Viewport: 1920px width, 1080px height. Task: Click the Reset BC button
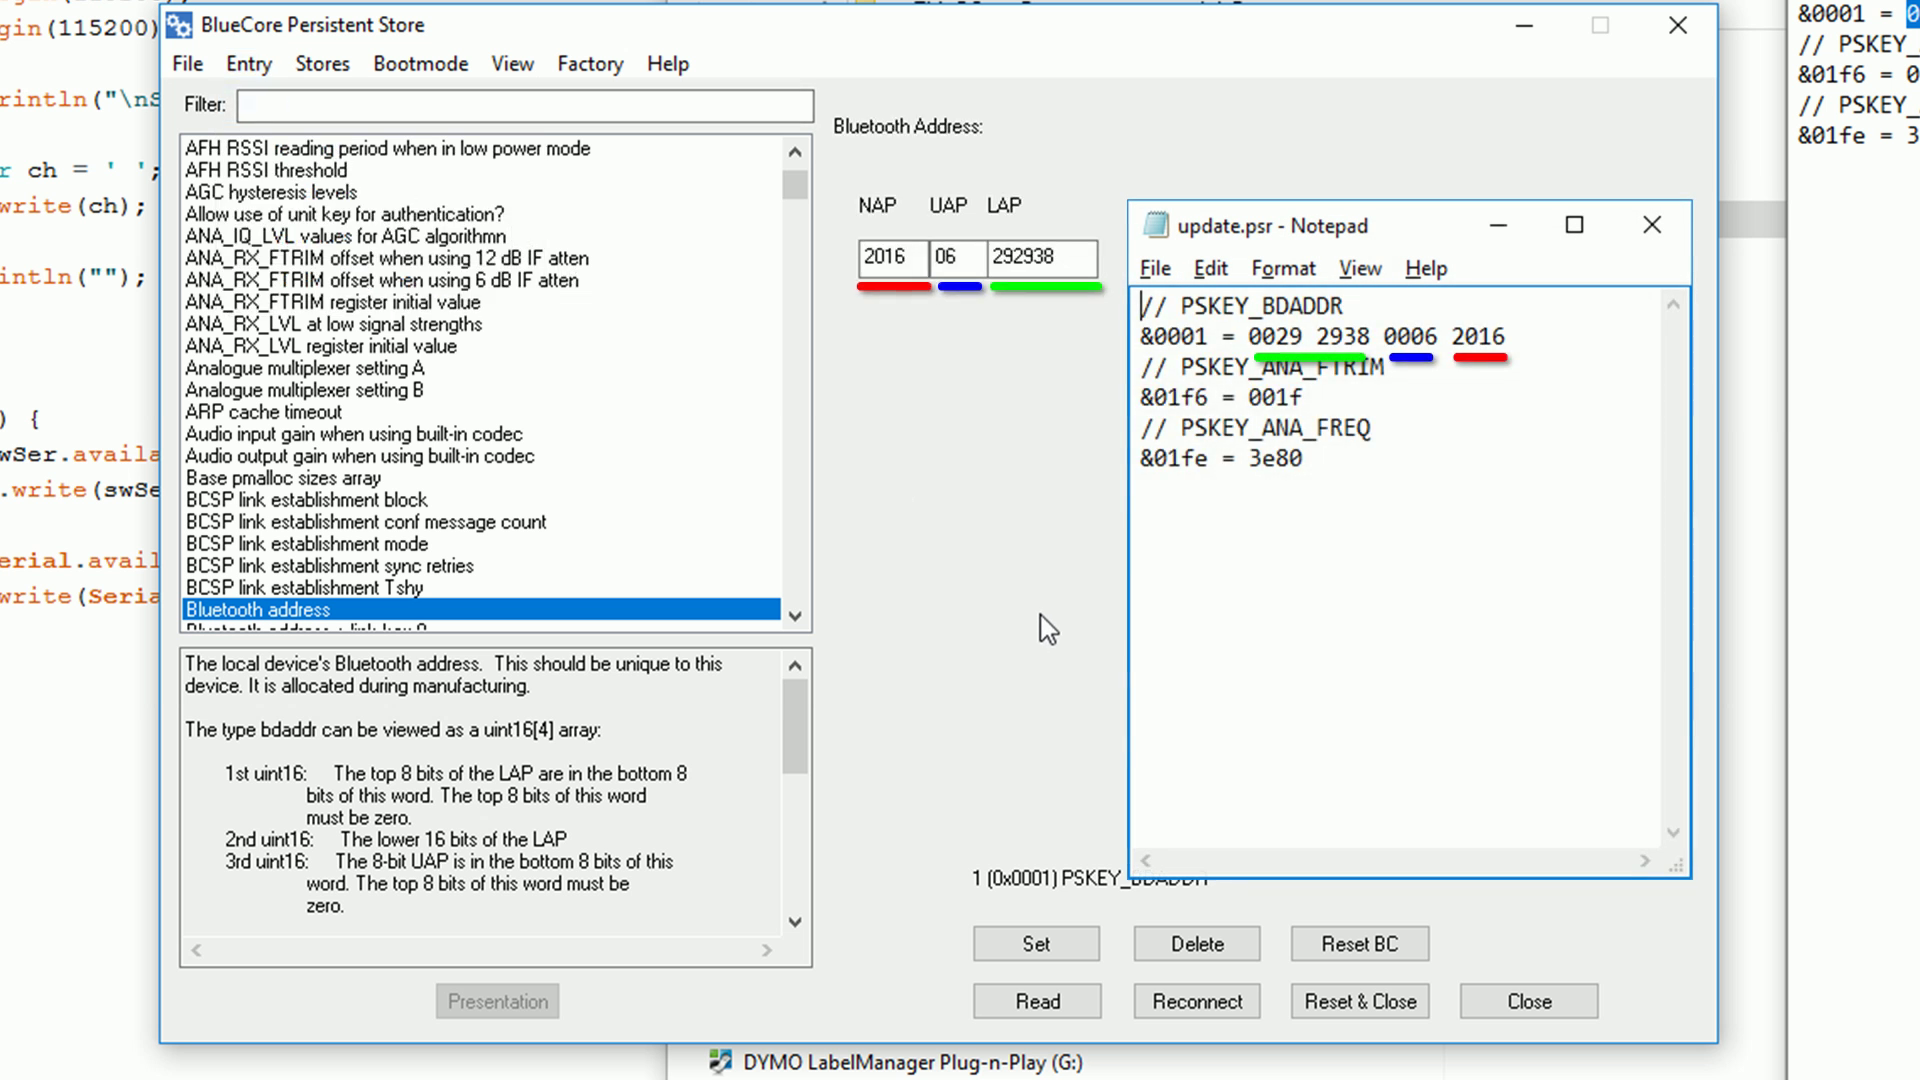tap(1359, 943)
